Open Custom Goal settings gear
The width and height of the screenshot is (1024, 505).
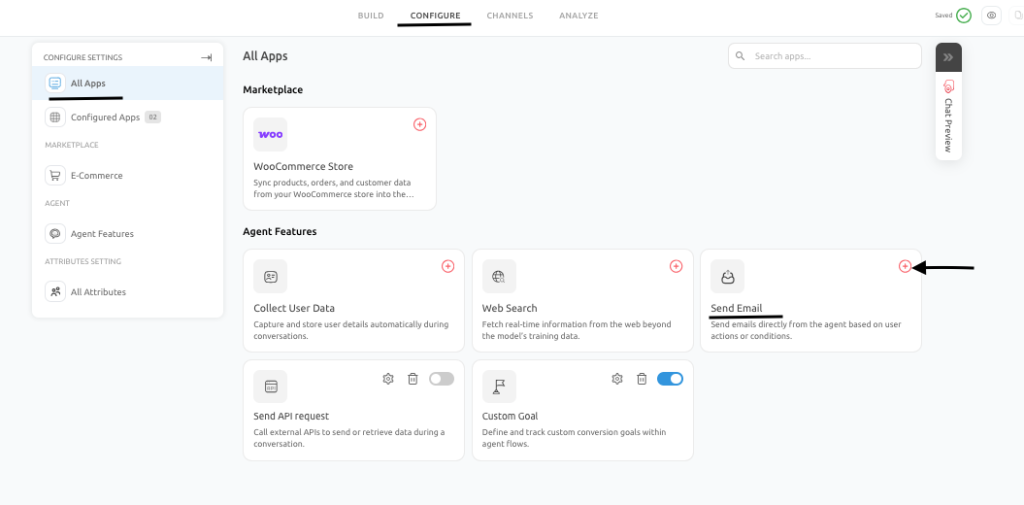coord(617,379)
